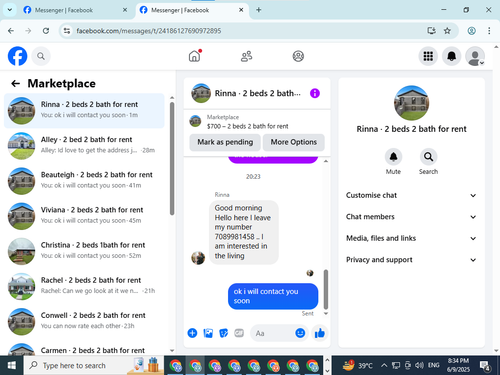The image size is (500, 375).
Task: Click More Options button
Action: point(293,142)
